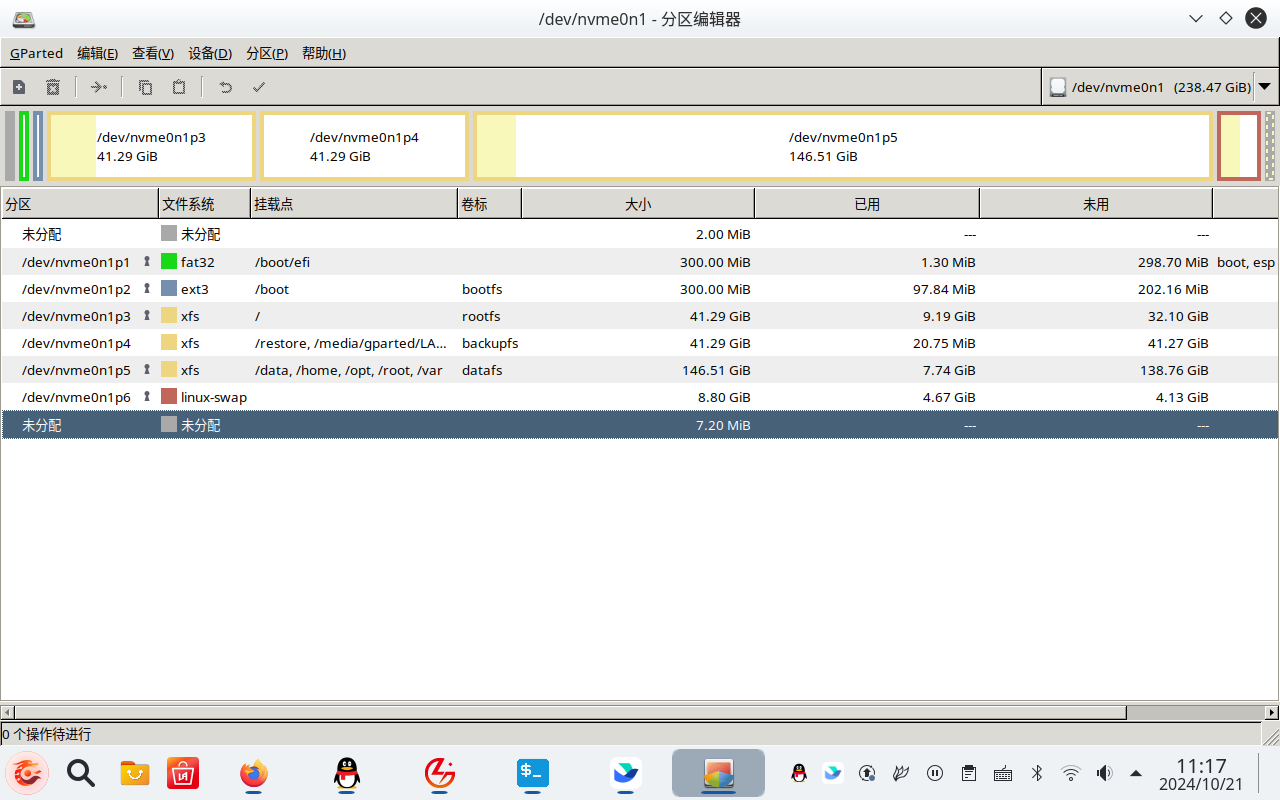The width and height of the screenshot is (1280, 800).
Task: Open the app store in the taskbar
Action: (183, 773)
